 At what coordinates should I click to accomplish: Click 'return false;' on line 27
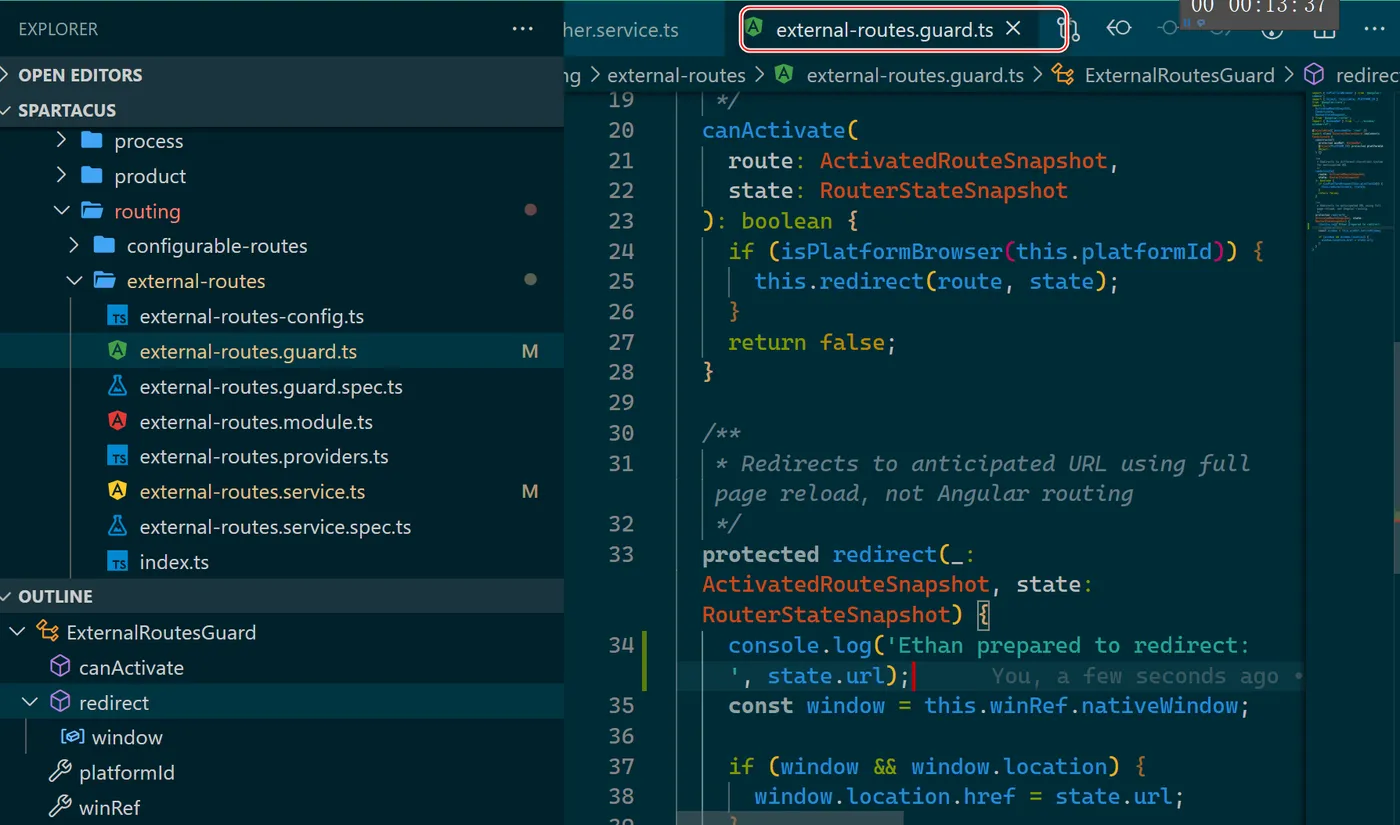[812, 342]
